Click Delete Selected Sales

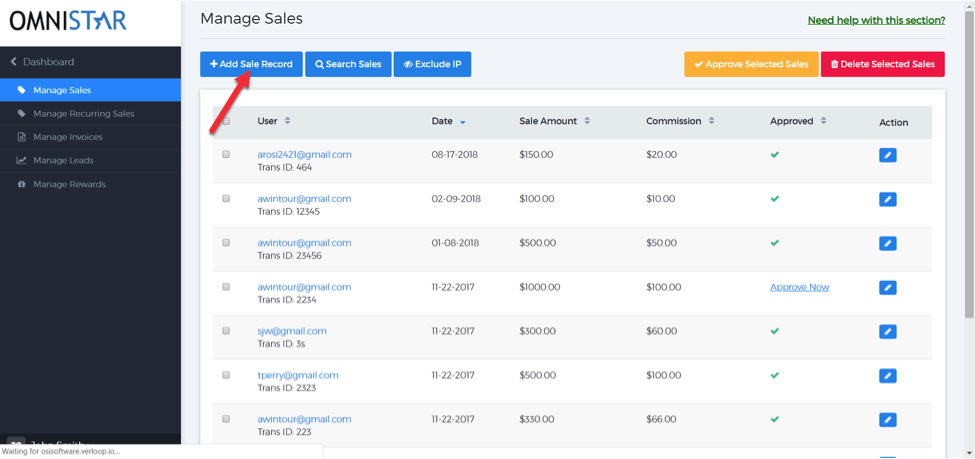click(x=883, y=64)
